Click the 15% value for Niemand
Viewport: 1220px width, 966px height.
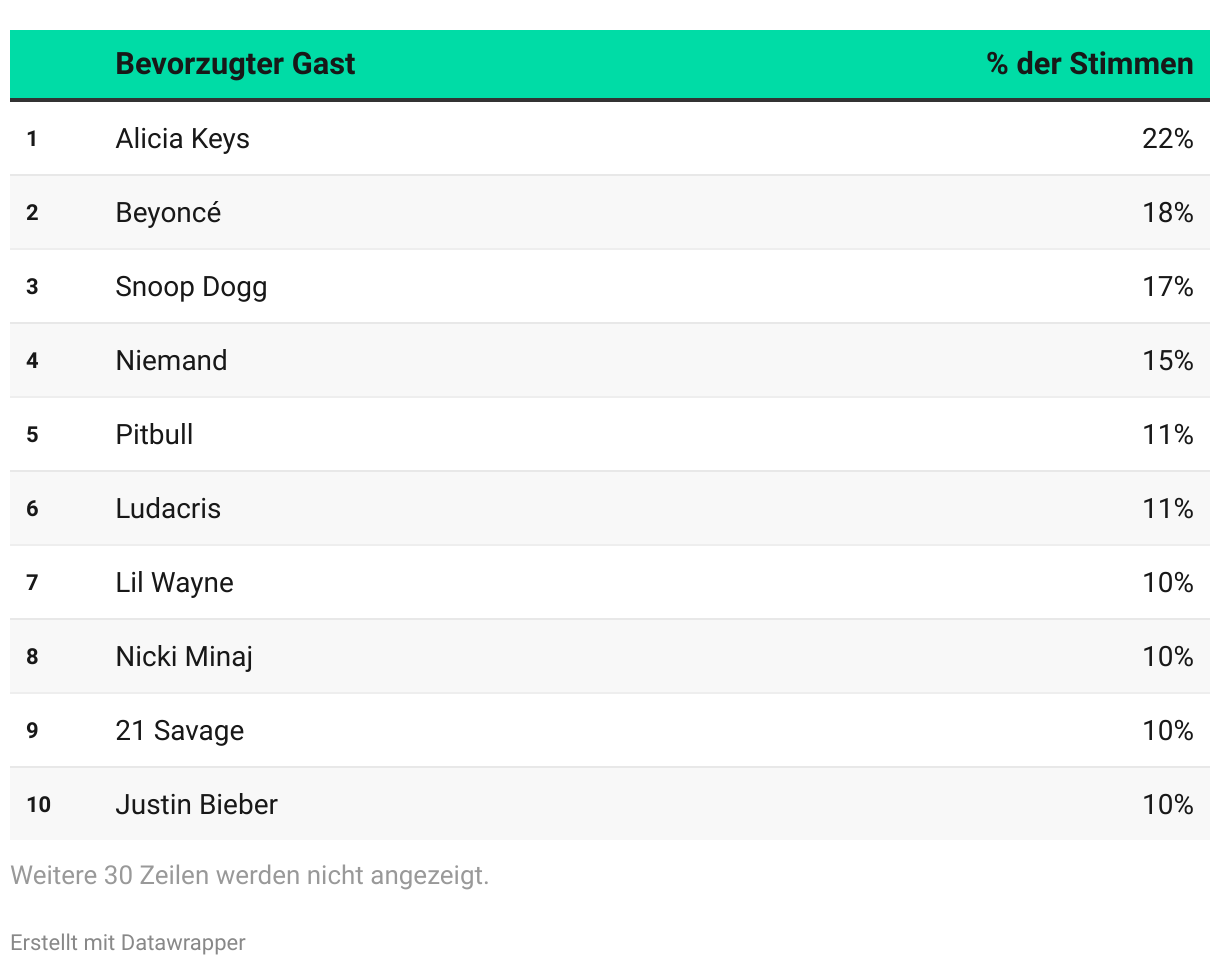1167,360
